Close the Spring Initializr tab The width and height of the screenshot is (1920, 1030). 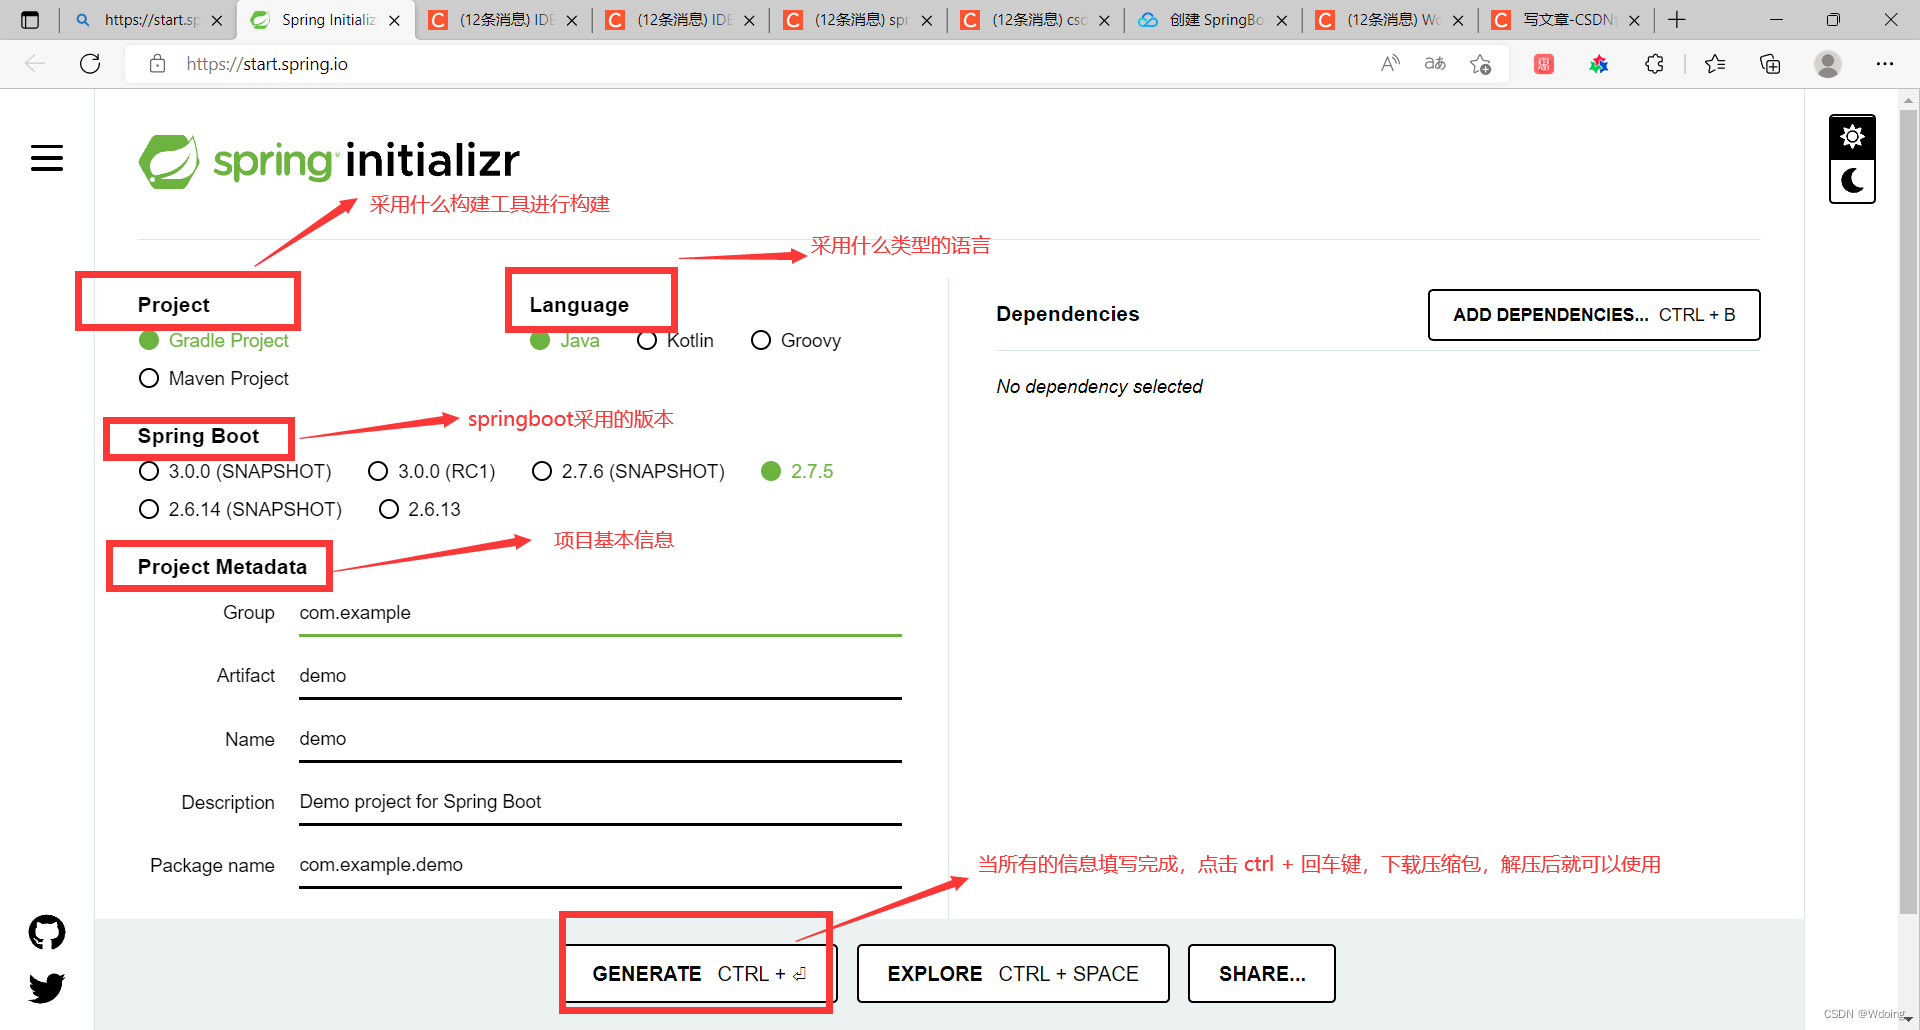[394, 20]
